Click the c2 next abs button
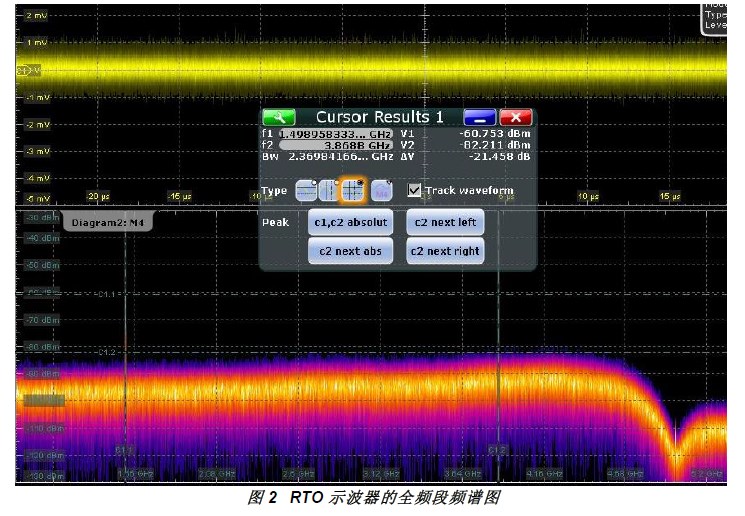745x516 pixels. click(350, 251)
